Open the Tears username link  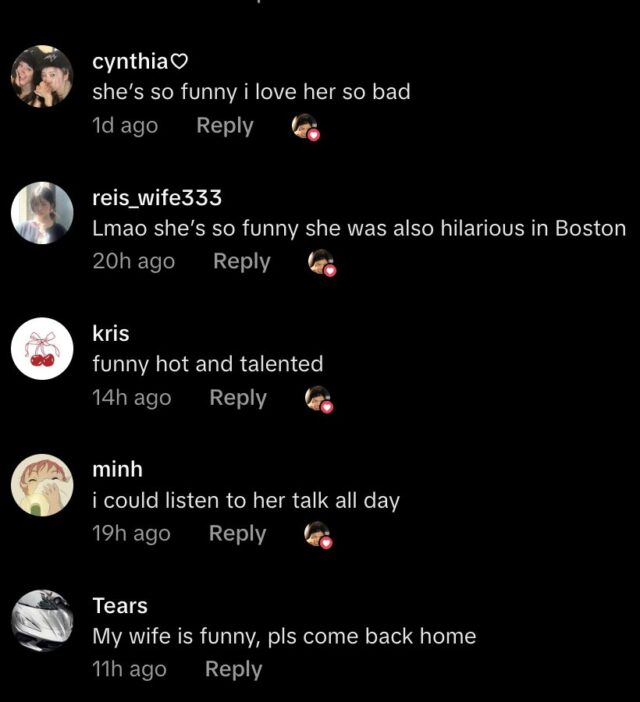point(120,606)
